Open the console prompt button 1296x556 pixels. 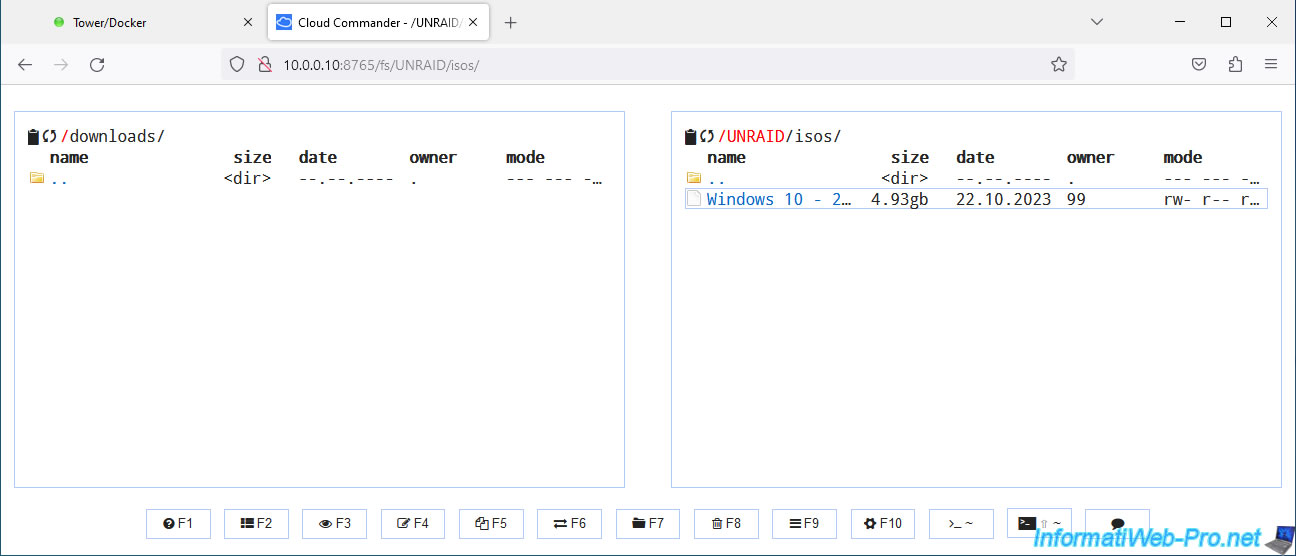click(x=960, y=523)
